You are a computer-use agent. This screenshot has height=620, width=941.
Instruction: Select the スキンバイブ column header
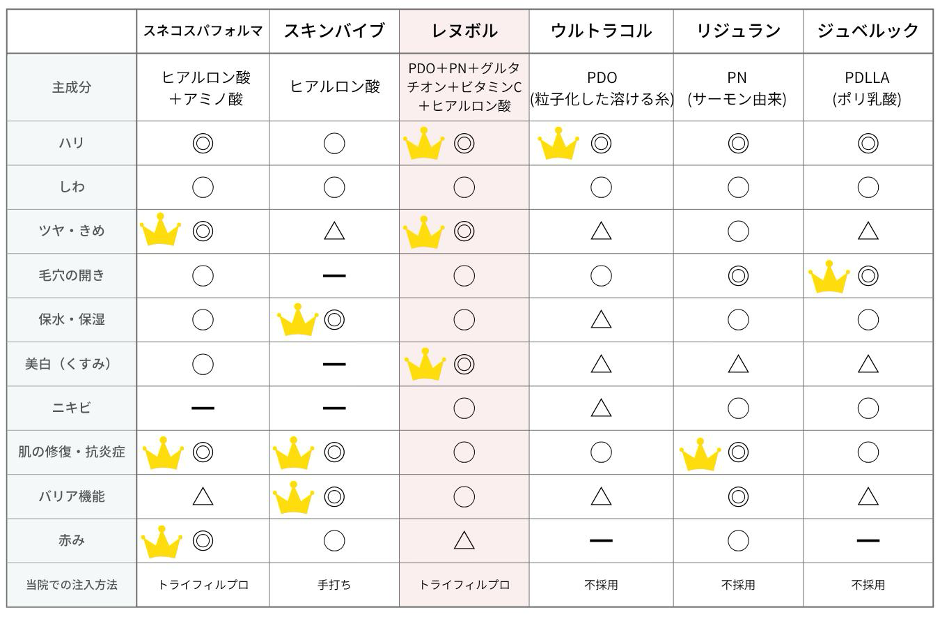pyautogui.click(x=334, y=31)
